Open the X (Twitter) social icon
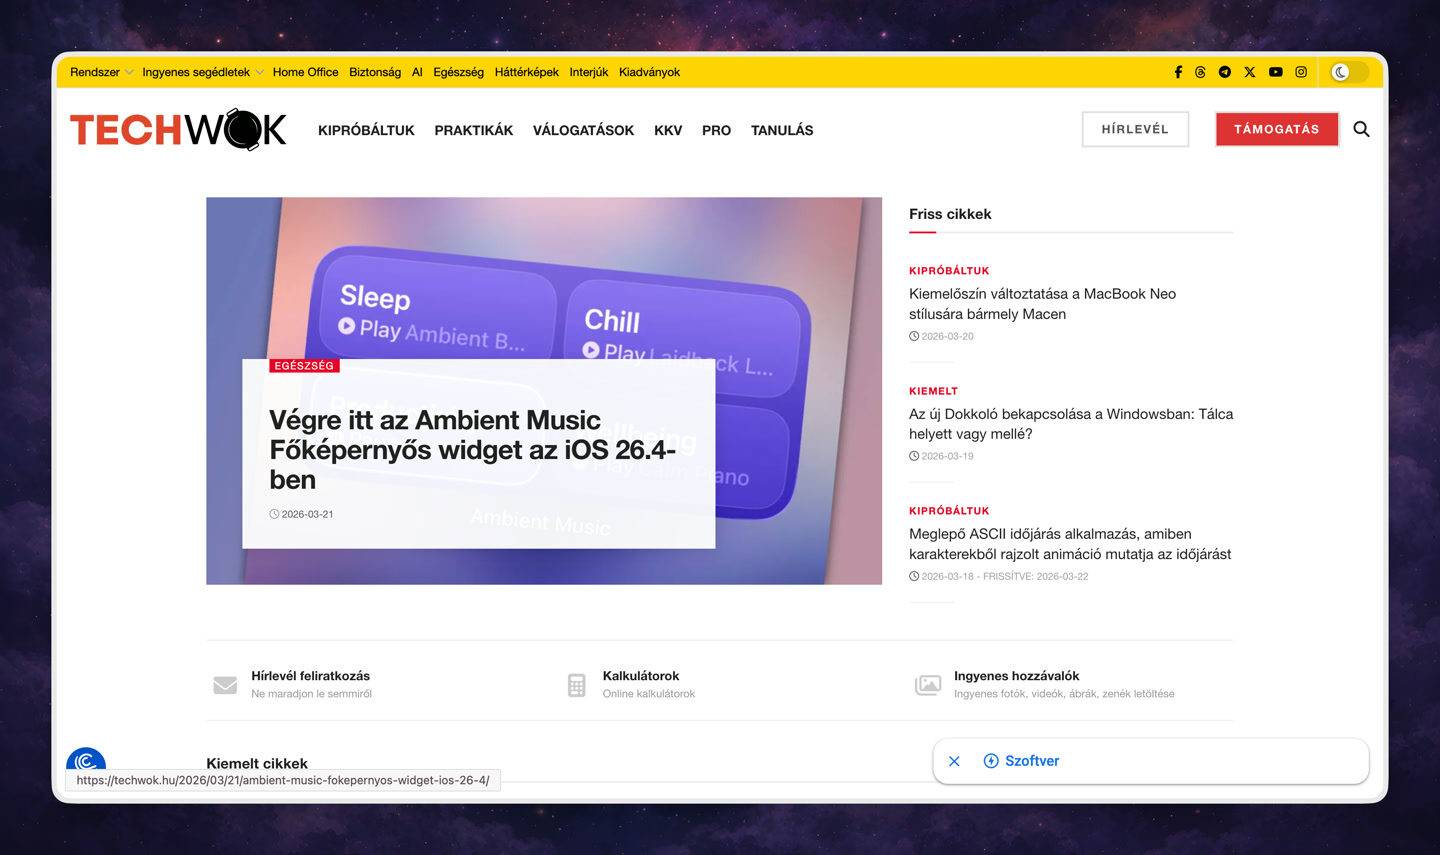Screen dimensions: 1440x855 (x=1250, y=72)
